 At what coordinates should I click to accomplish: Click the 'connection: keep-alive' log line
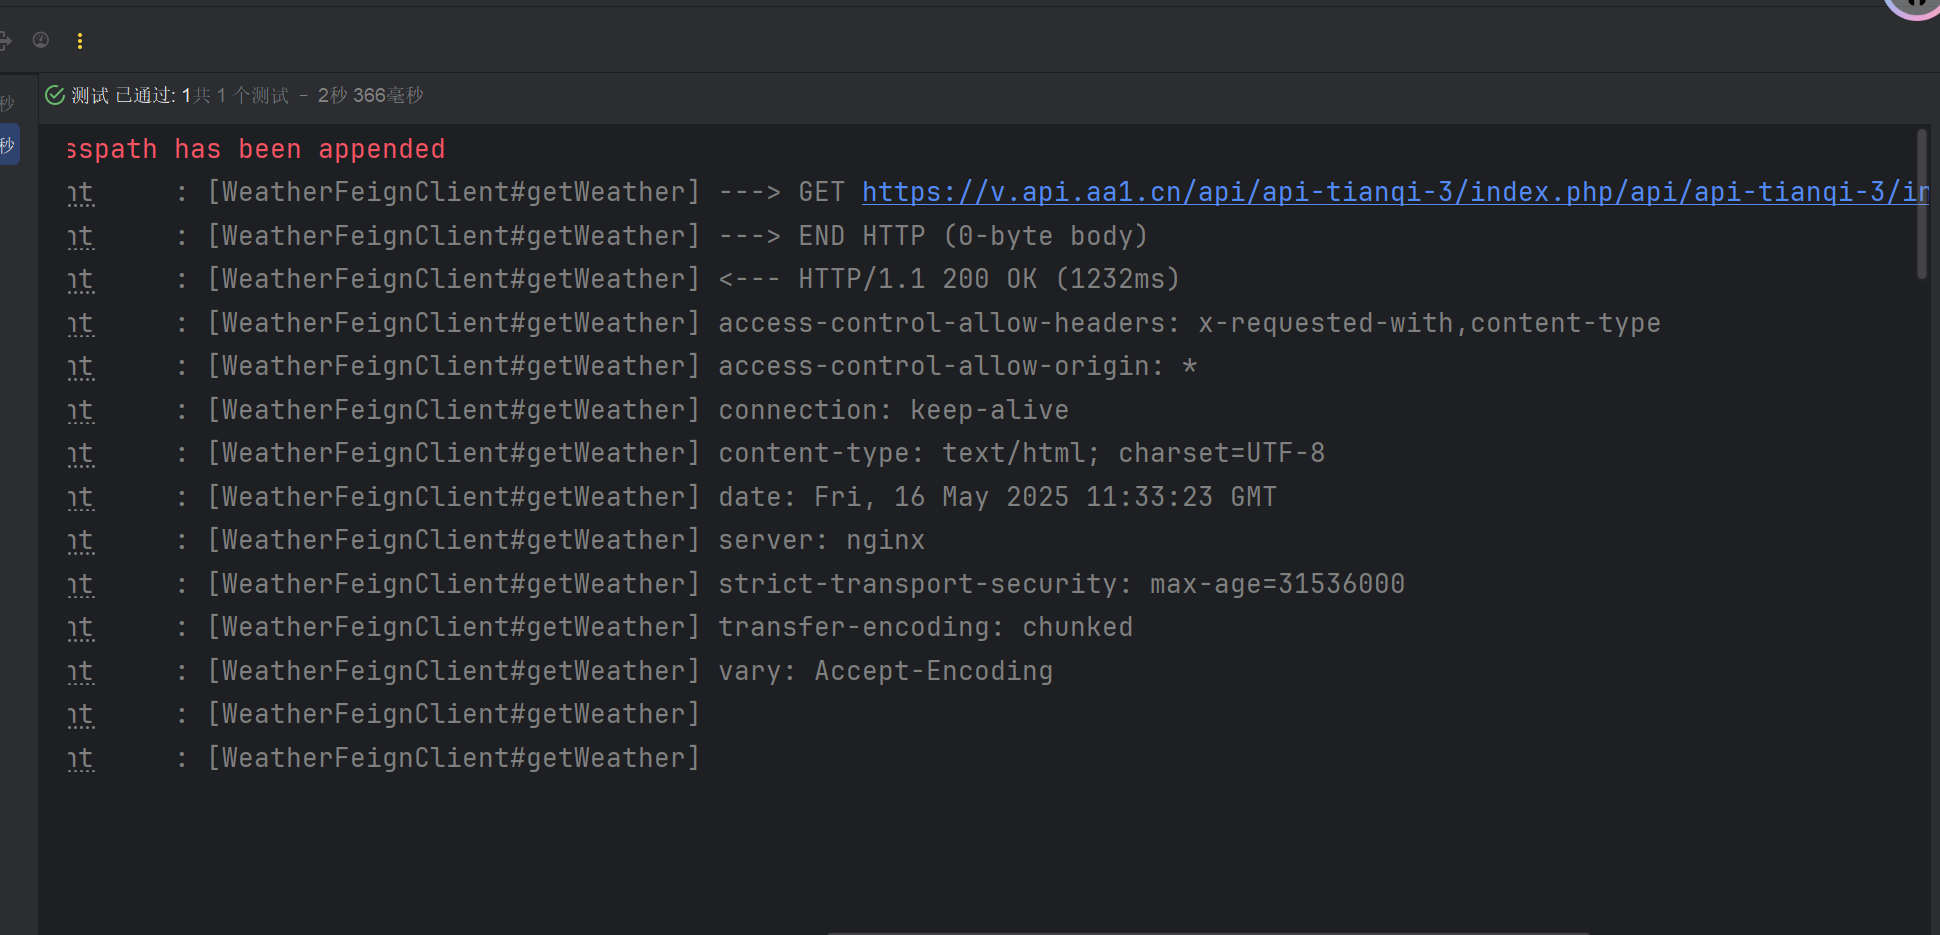pos(893,410)
